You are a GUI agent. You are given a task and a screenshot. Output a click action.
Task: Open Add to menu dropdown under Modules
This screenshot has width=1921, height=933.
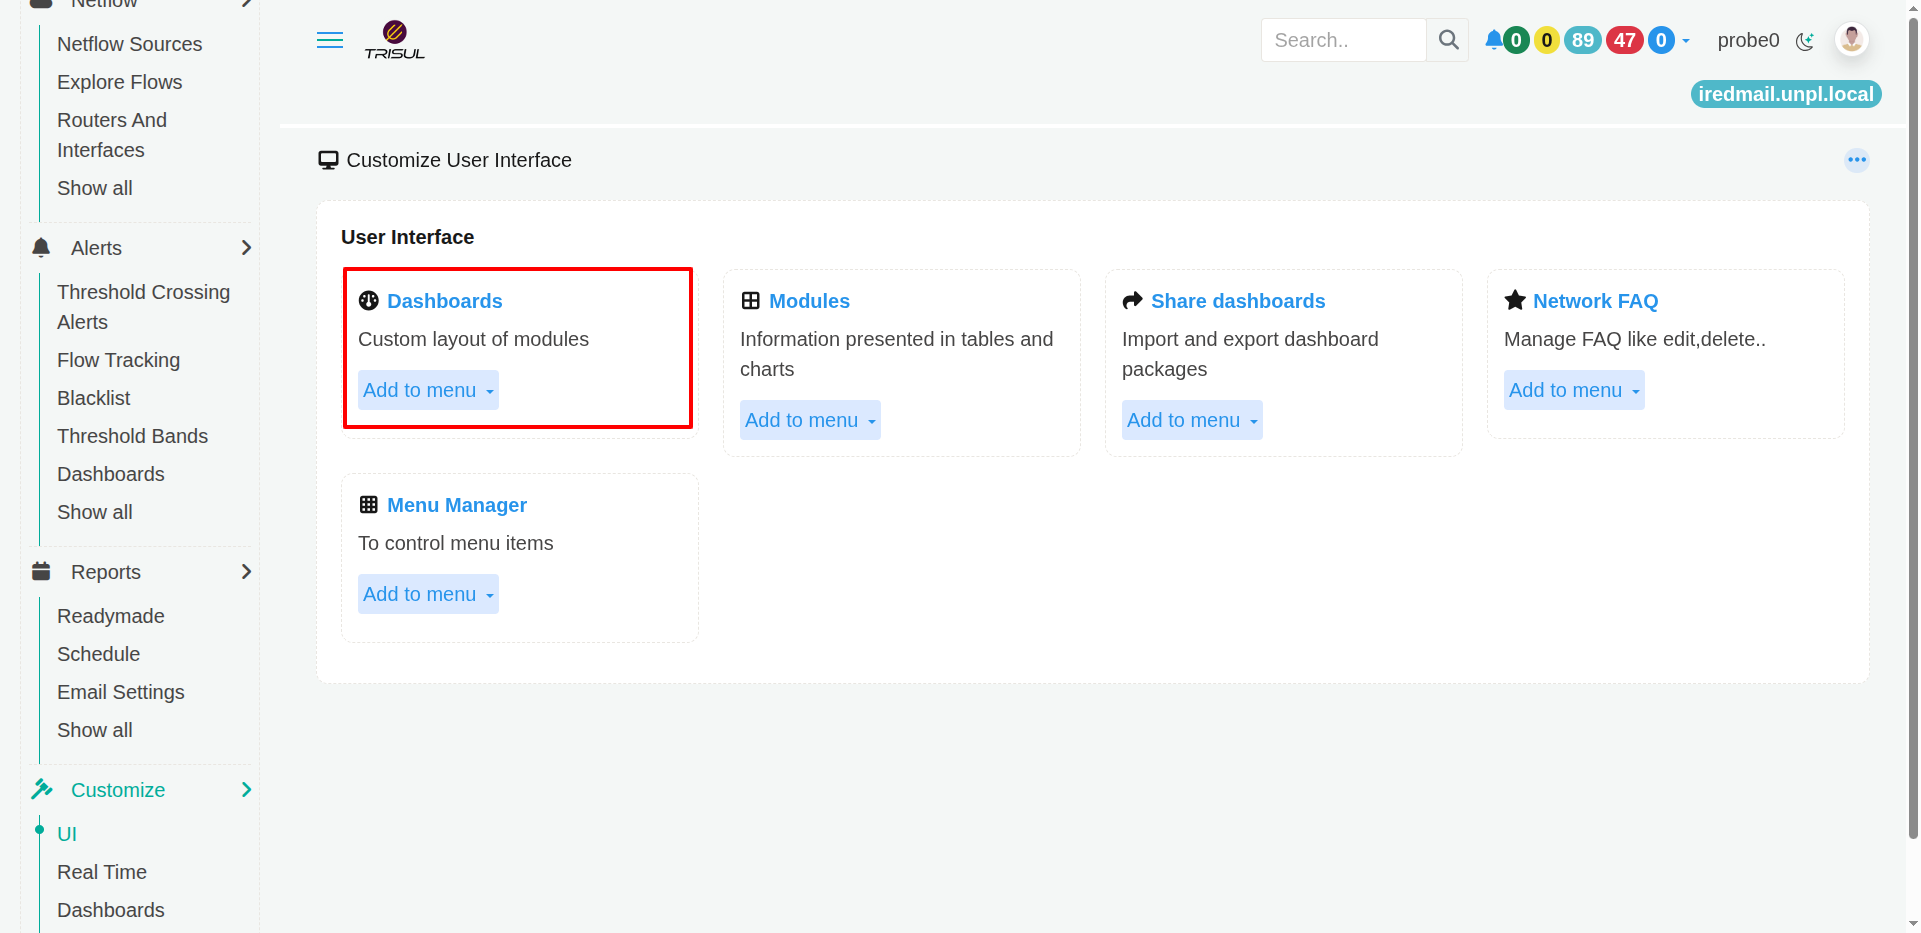point(810,420)
